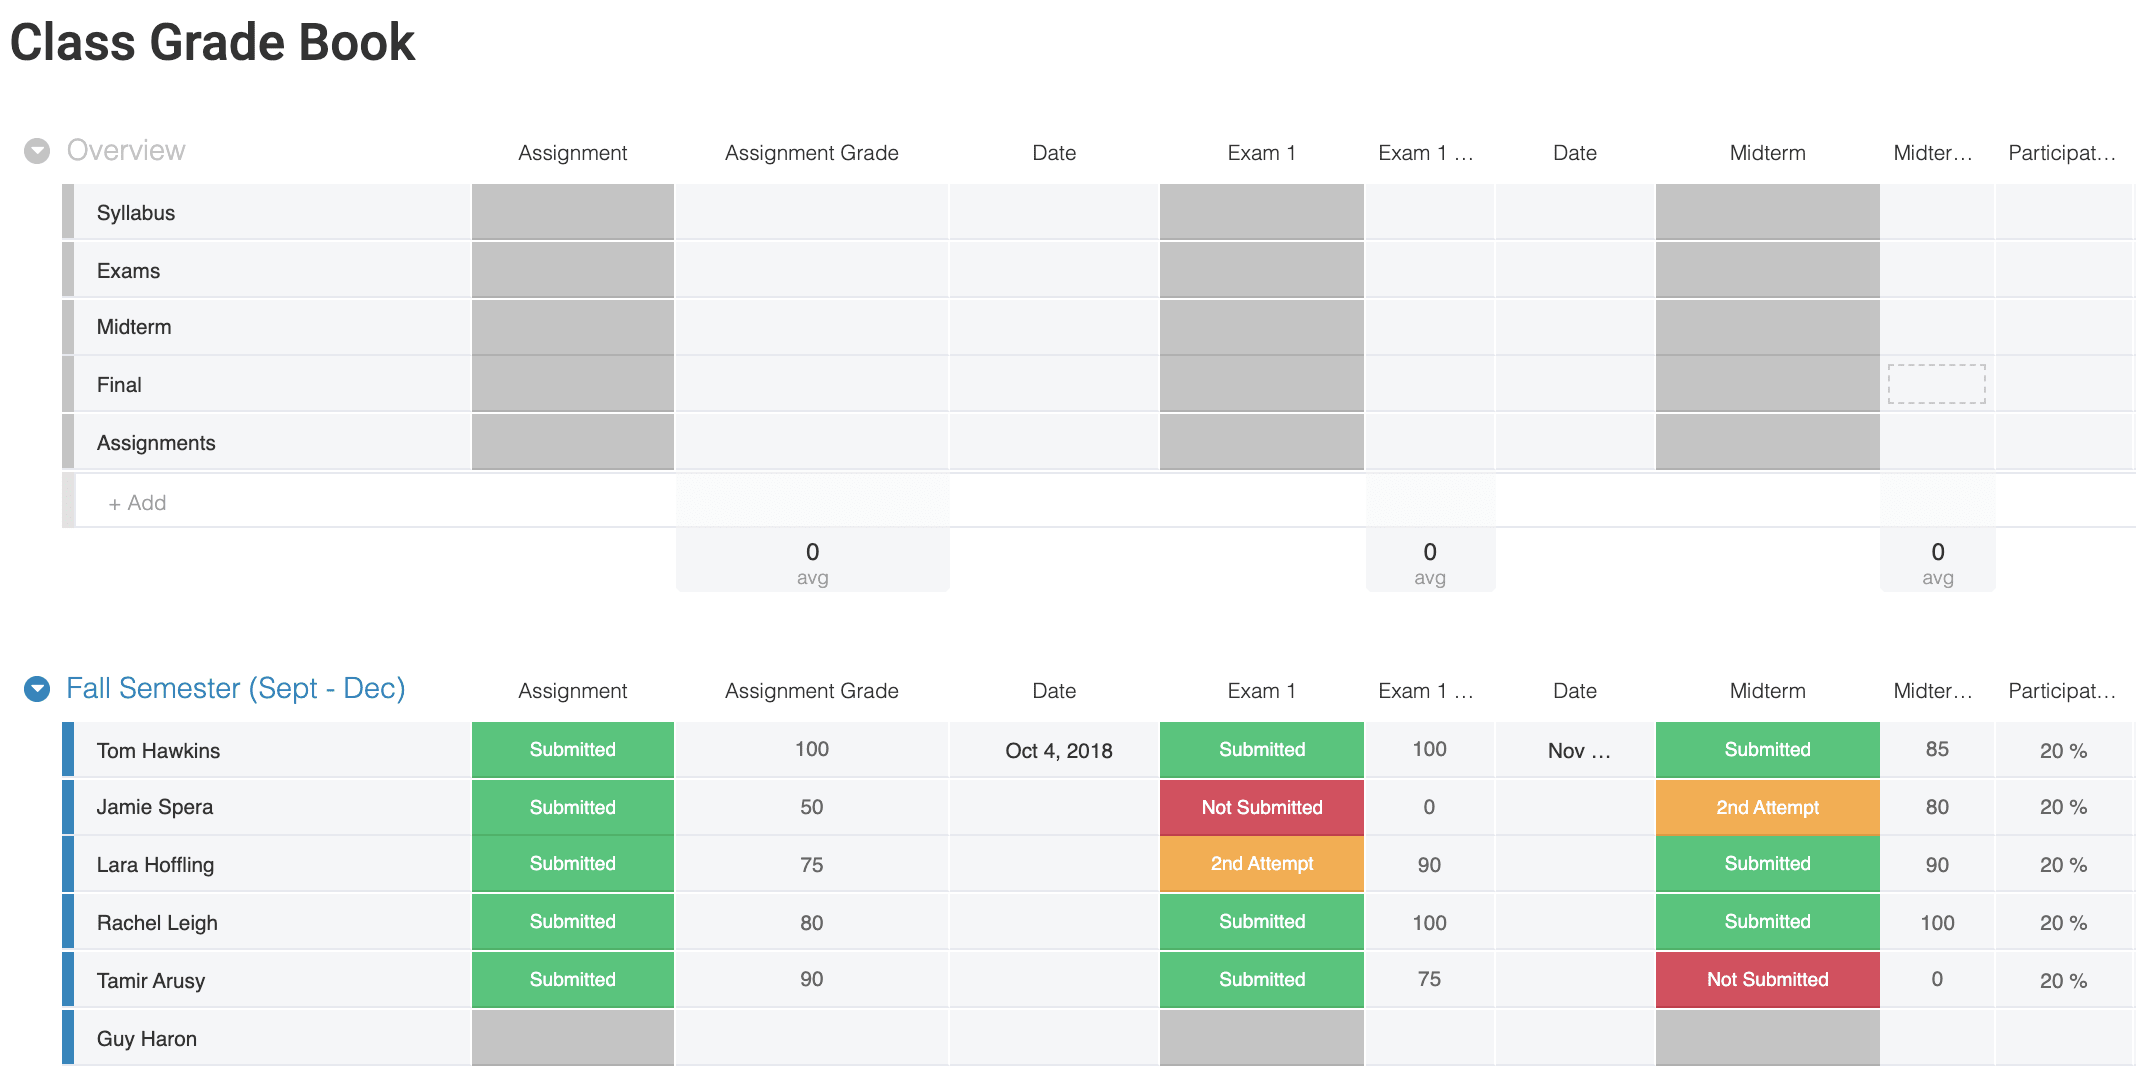
Task: Change Jamie Spera's 2nd Attempt Midterm status
Action: (1768, 807)
